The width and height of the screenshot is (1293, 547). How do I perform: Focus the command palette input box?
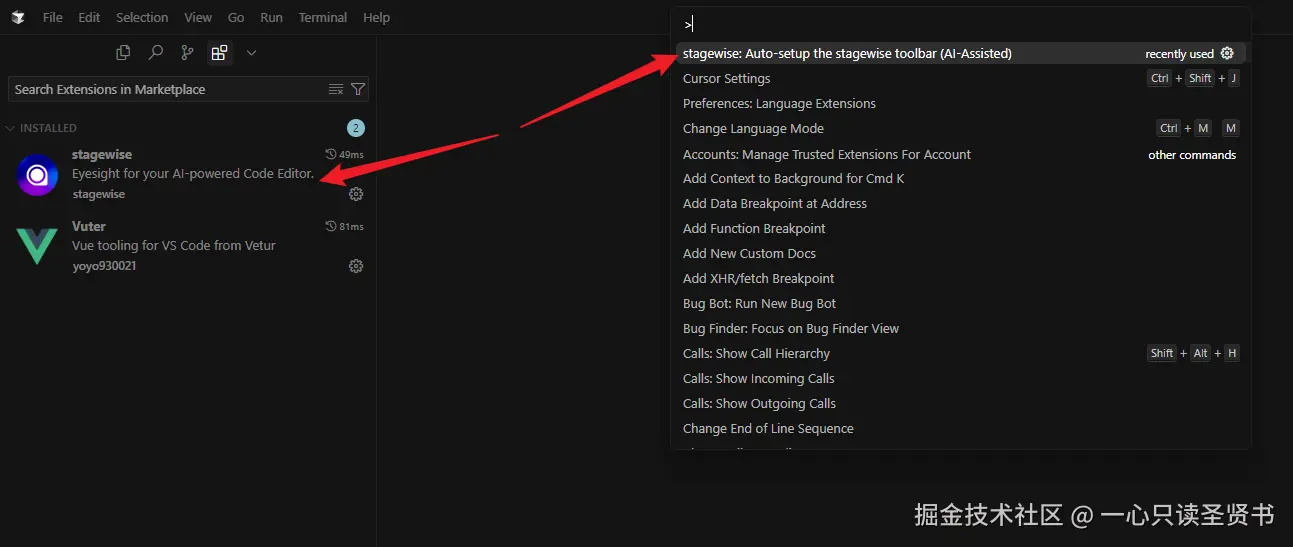tap(960, 24)
